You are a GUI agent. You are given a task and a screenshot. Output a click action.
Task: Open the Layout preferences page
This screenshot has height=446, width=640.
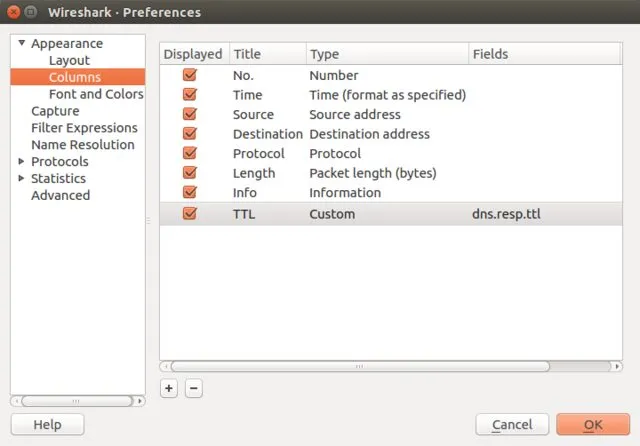click(x=69, y=60)
